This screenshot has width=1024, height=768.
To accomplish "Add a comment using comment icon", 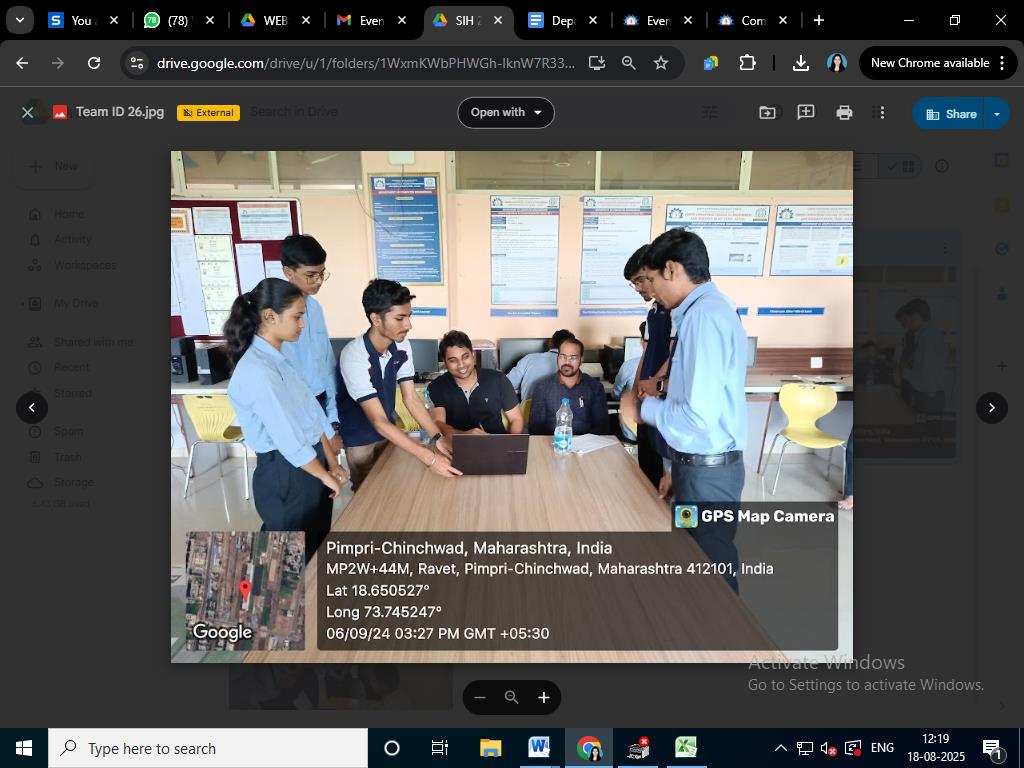I will [805, 112].
